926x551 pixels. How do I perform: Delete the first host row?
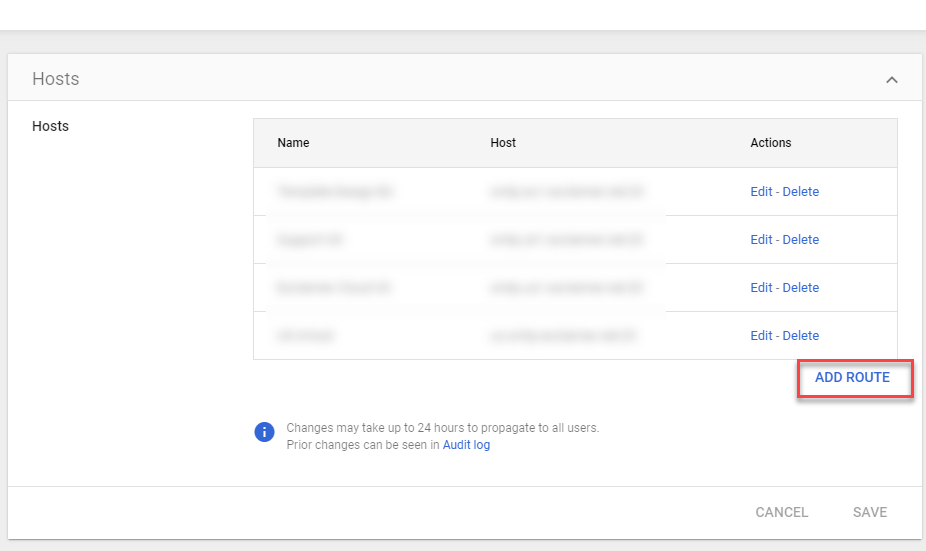pos(800,192)
